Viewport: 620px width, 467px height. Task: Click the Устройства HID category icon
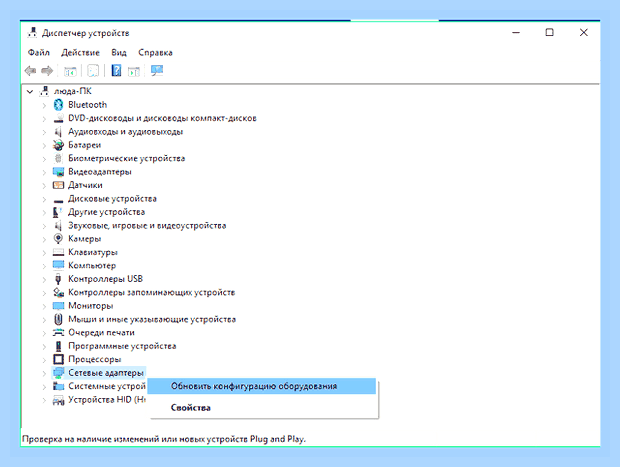click(x=59, y=400)
